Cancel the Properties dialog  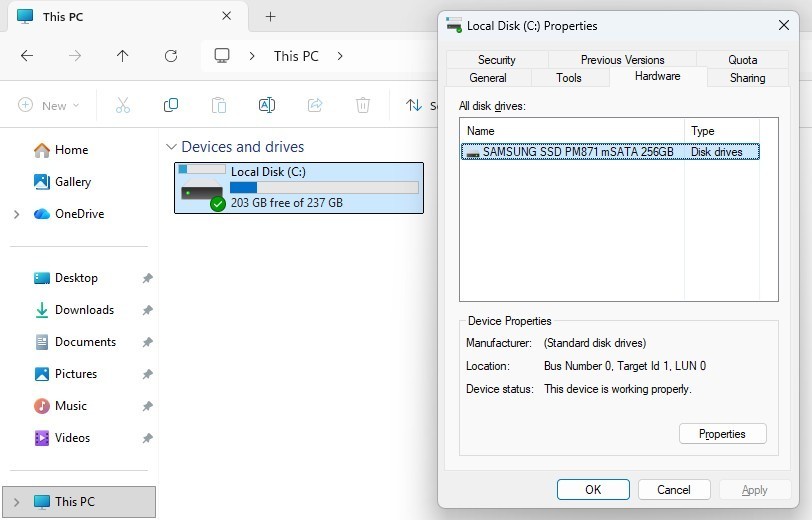pos(674,489)
